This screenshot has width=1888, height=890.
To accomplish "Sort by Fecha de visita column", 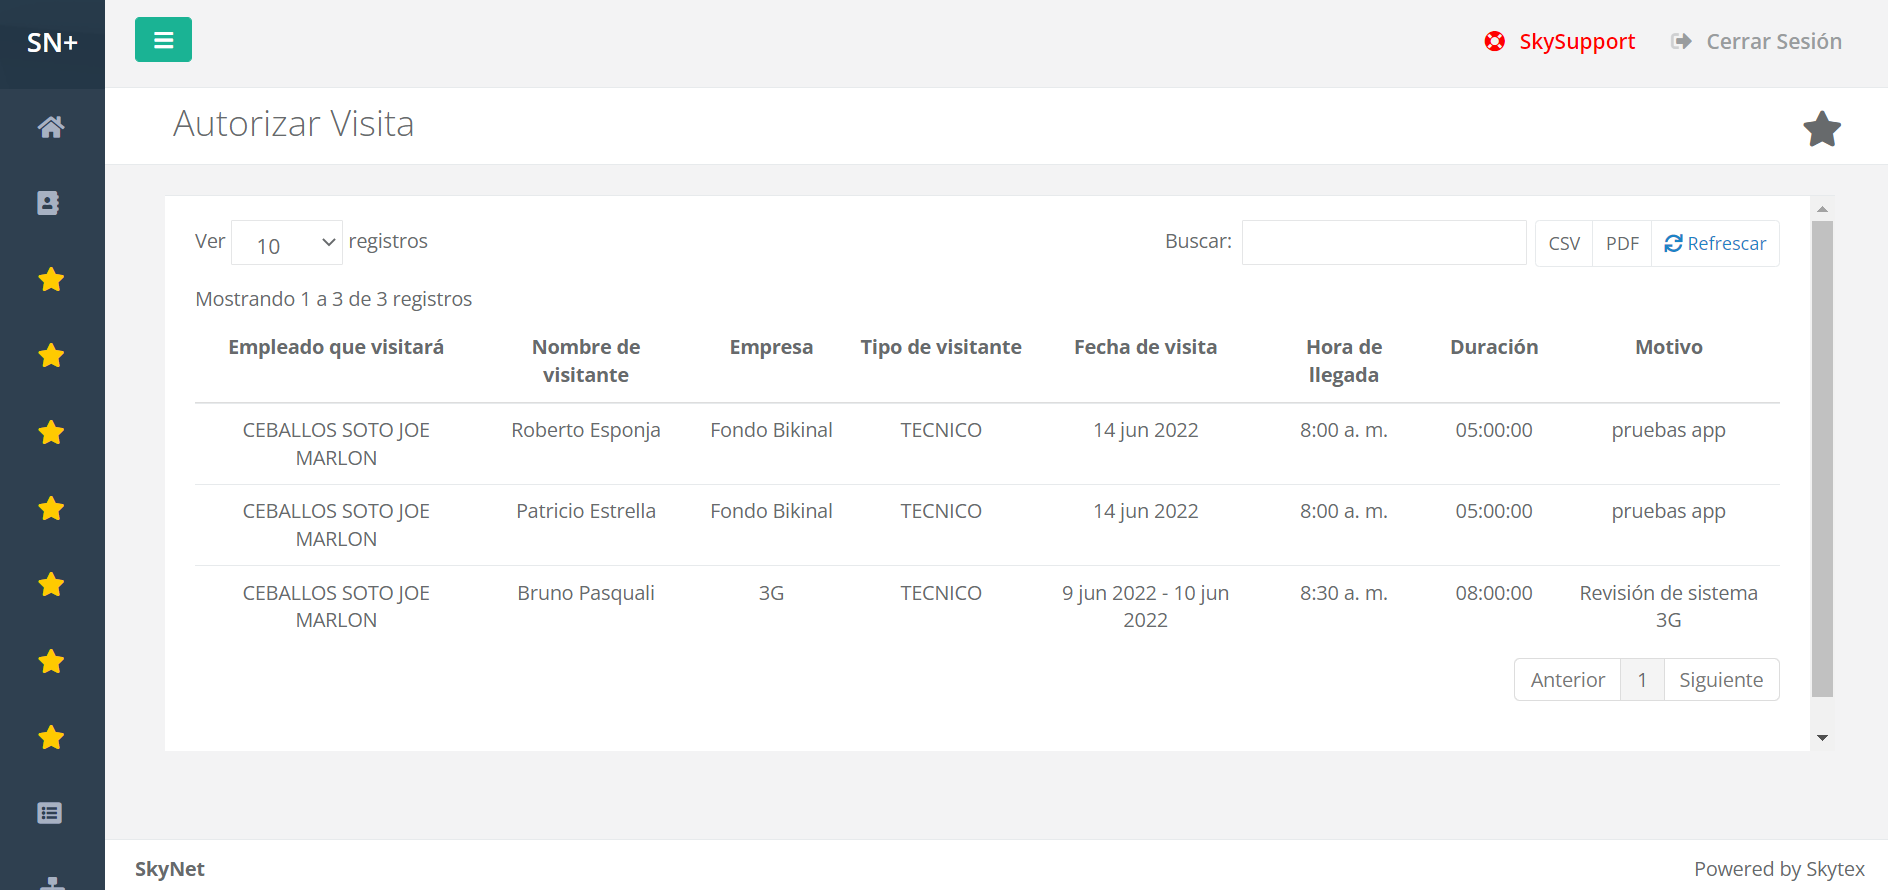I will point(1145,347).
